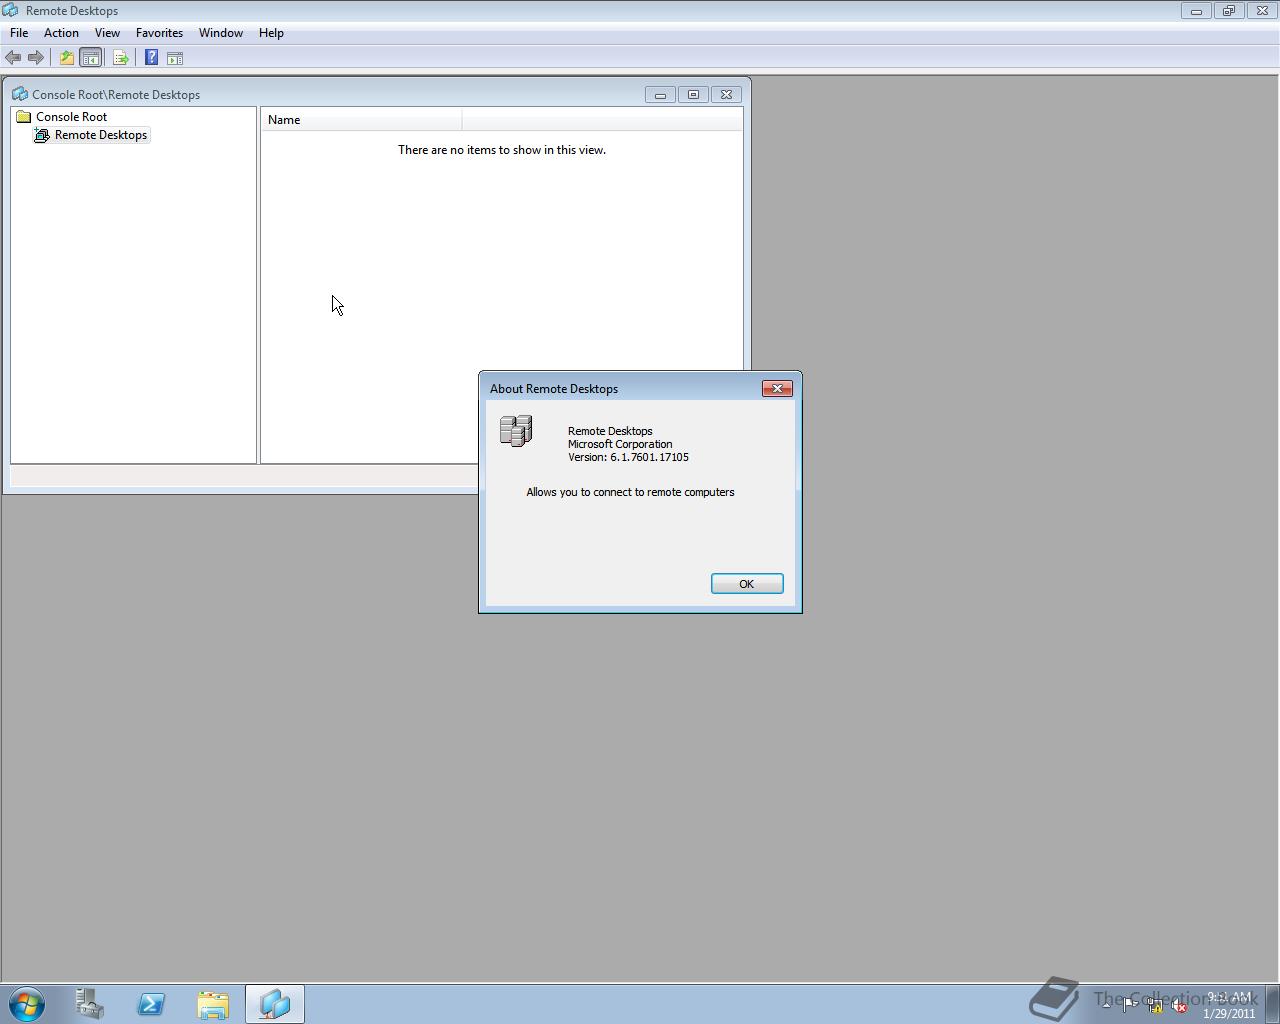The width and height of the screenshot is (1280, 1024).
Task: Click the child window title-bar MMC icon
Action: click(x=20, y=94)
